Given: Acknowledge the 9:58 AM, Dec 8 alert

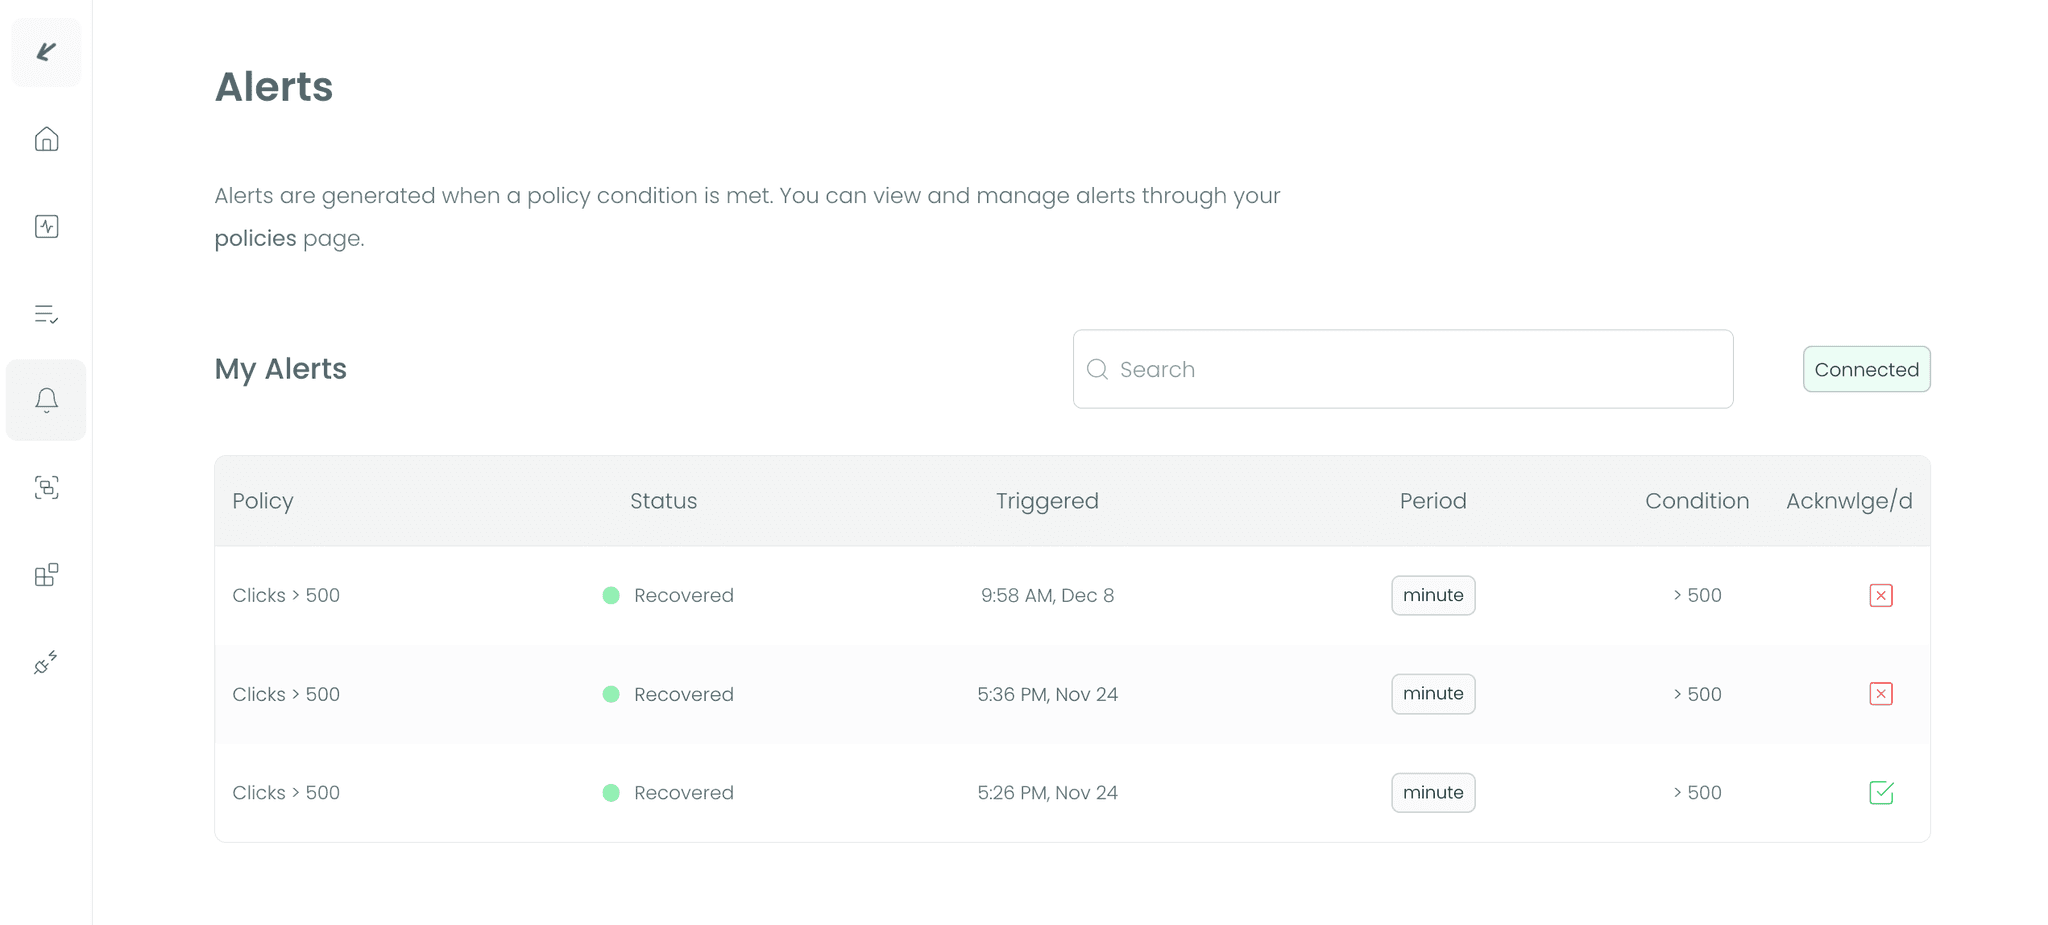Looking at the screenshot, I should (1880, 595).
